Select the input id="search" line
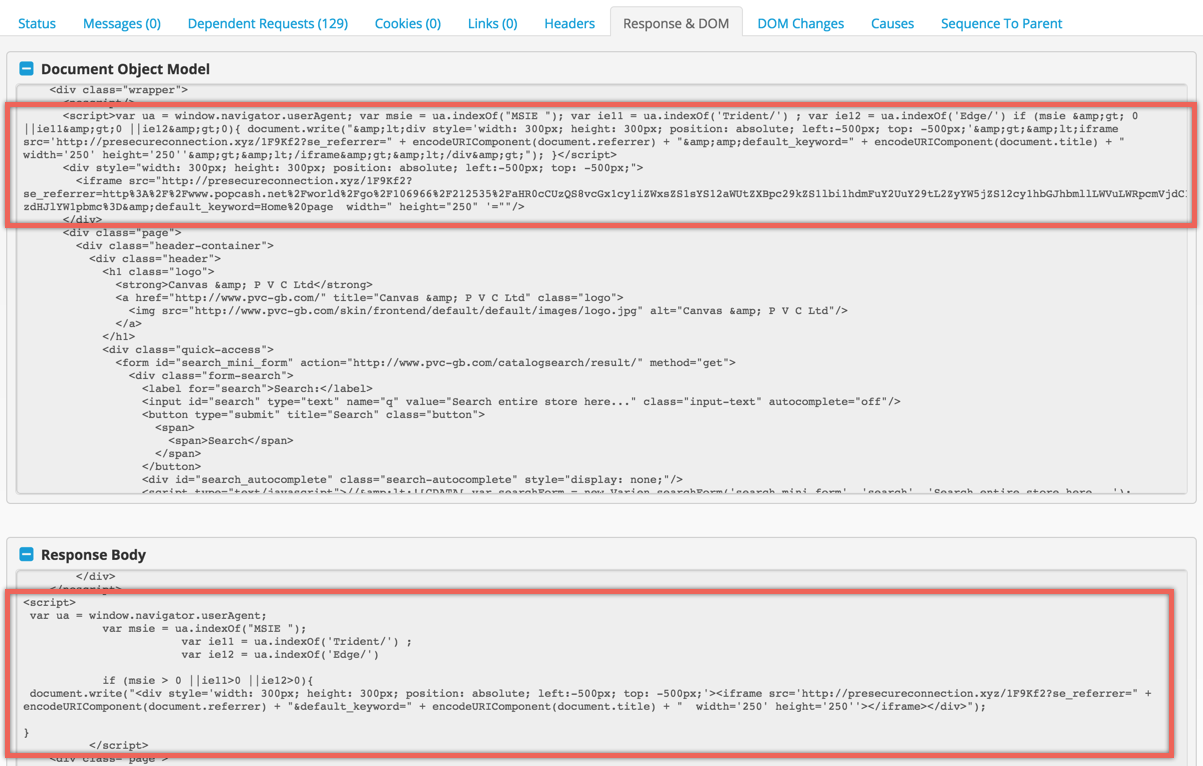This screenshot has height=766, width=1203. (521, 402)
